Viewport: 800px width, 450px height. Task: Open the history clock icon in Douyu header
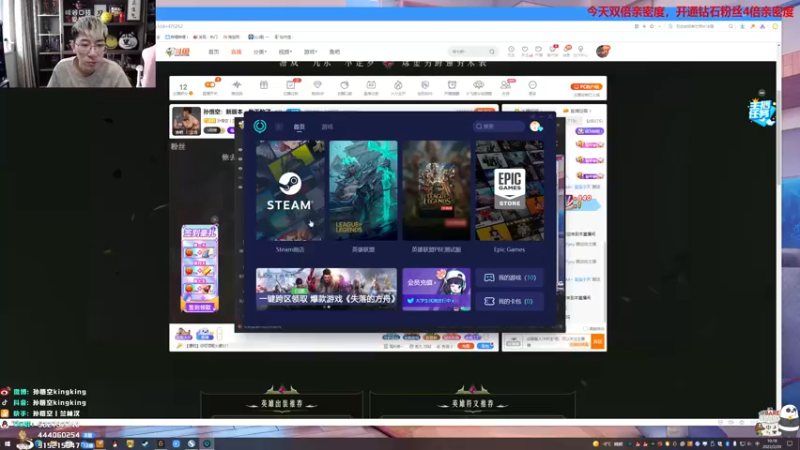511,50
